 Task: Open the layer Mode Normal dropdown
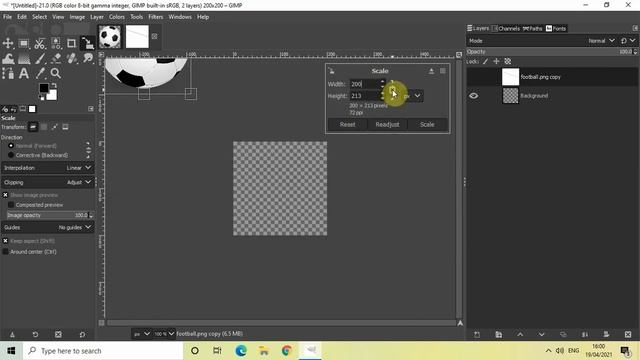(x=601, y=41)
